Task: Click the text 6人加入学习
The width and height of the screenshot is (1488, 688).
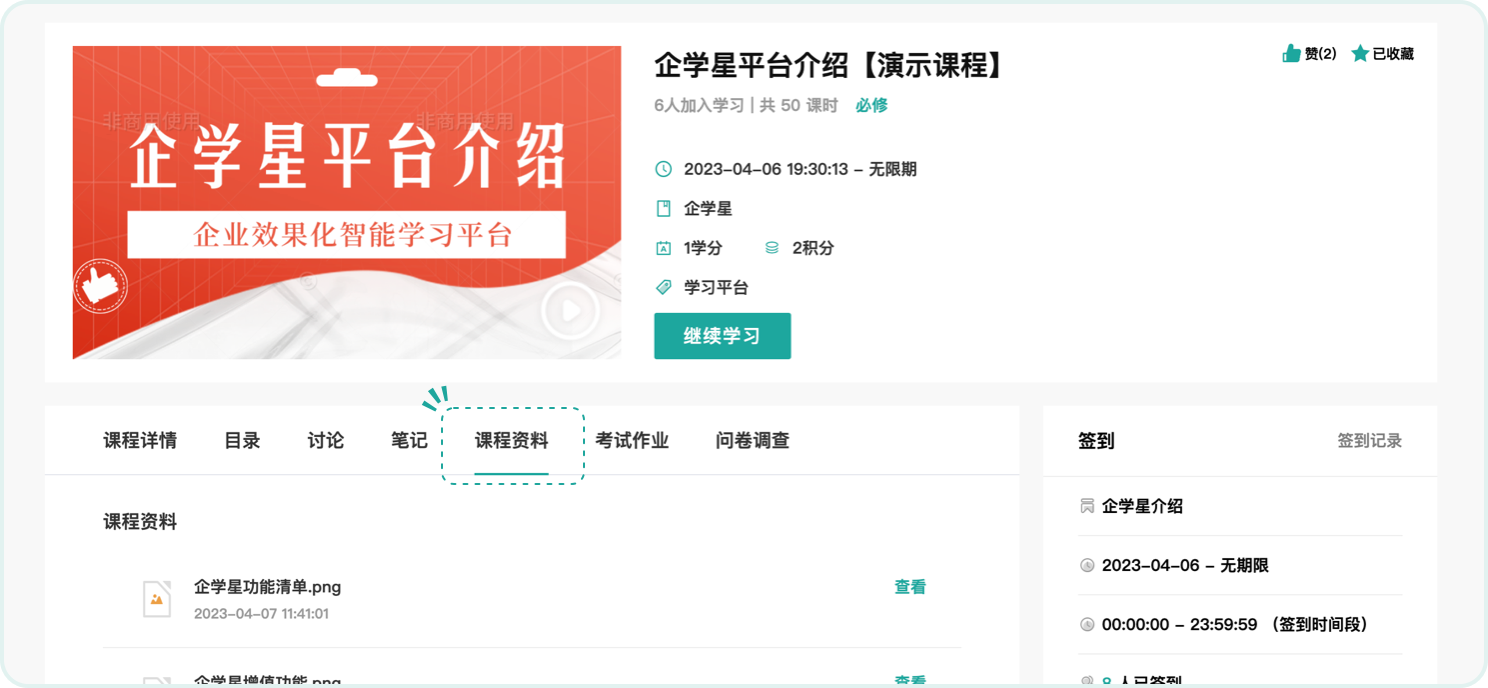Action: coord(699,106)
